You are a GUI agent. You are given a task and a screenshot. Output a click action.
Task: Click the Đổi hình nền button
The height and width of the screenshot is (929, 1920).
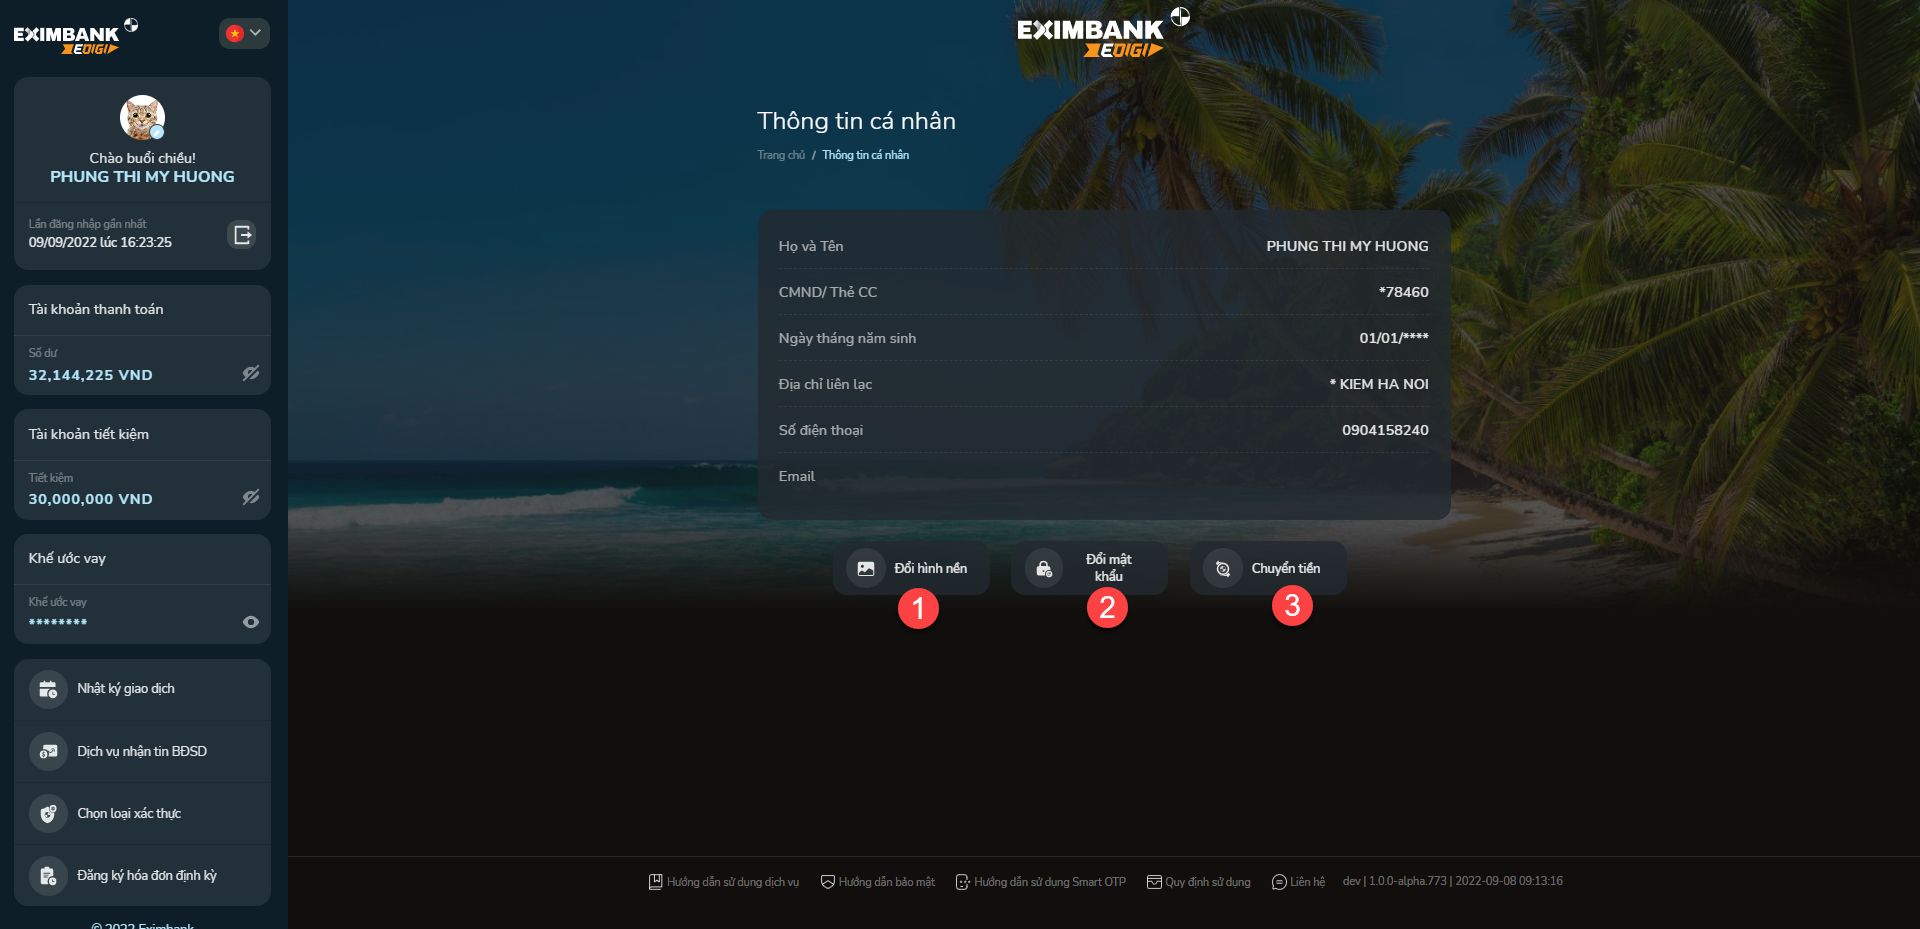coord(911,568)
